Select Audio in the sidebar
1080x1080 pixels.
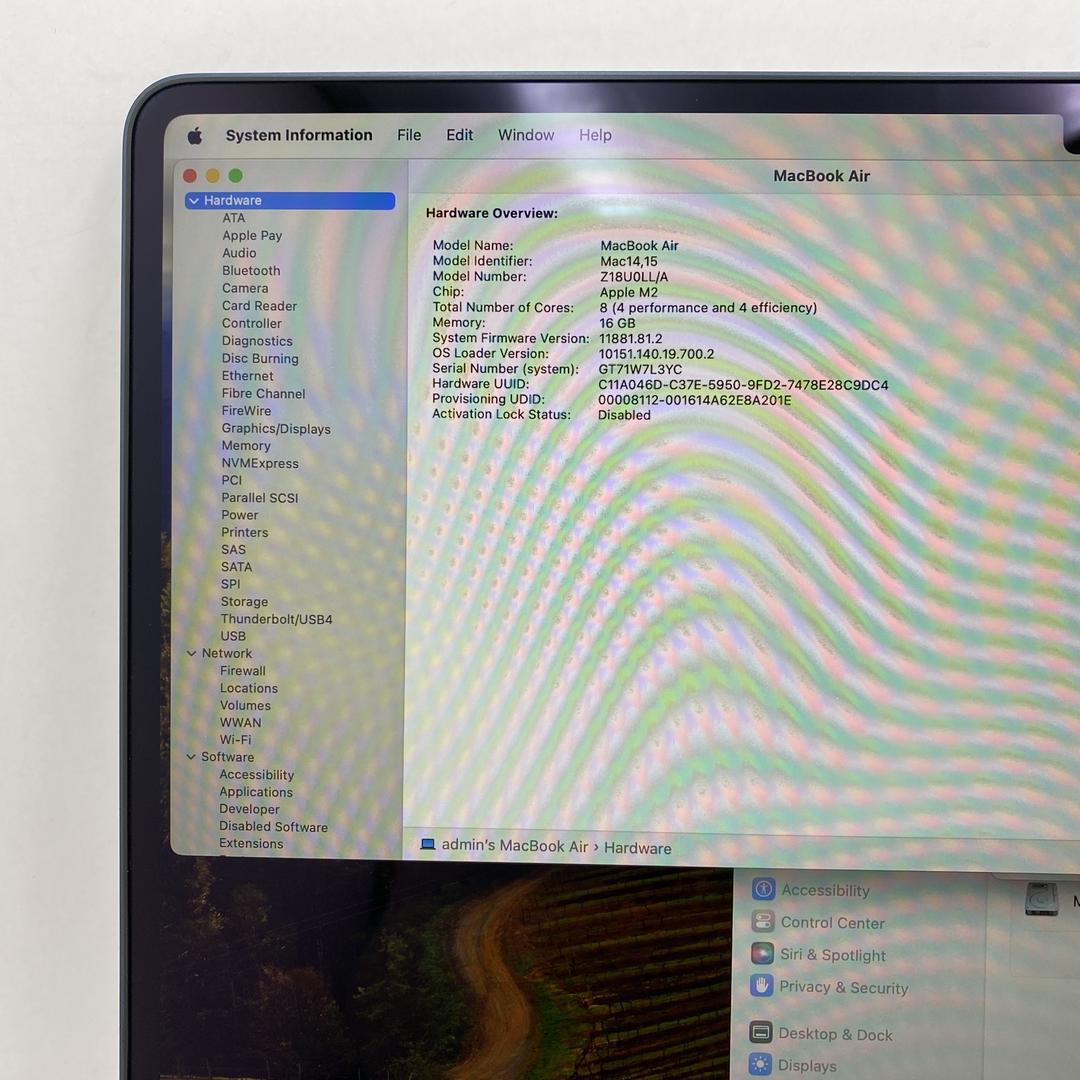(x=239, y=253)
